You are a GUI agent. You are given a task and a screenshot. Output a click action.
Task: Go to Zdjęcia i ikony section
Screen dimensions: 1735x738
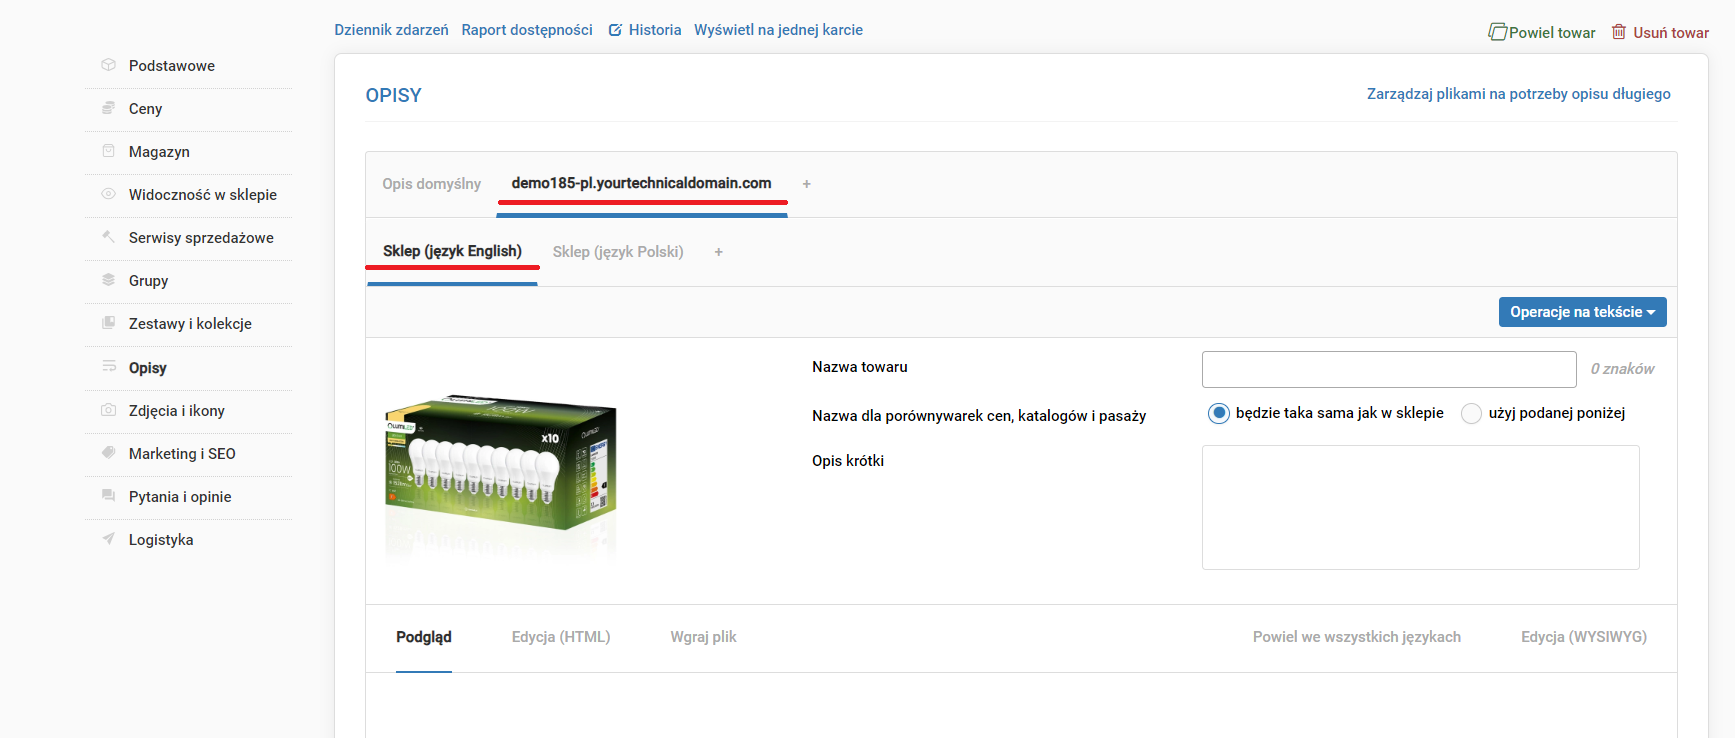click(177, 411)
